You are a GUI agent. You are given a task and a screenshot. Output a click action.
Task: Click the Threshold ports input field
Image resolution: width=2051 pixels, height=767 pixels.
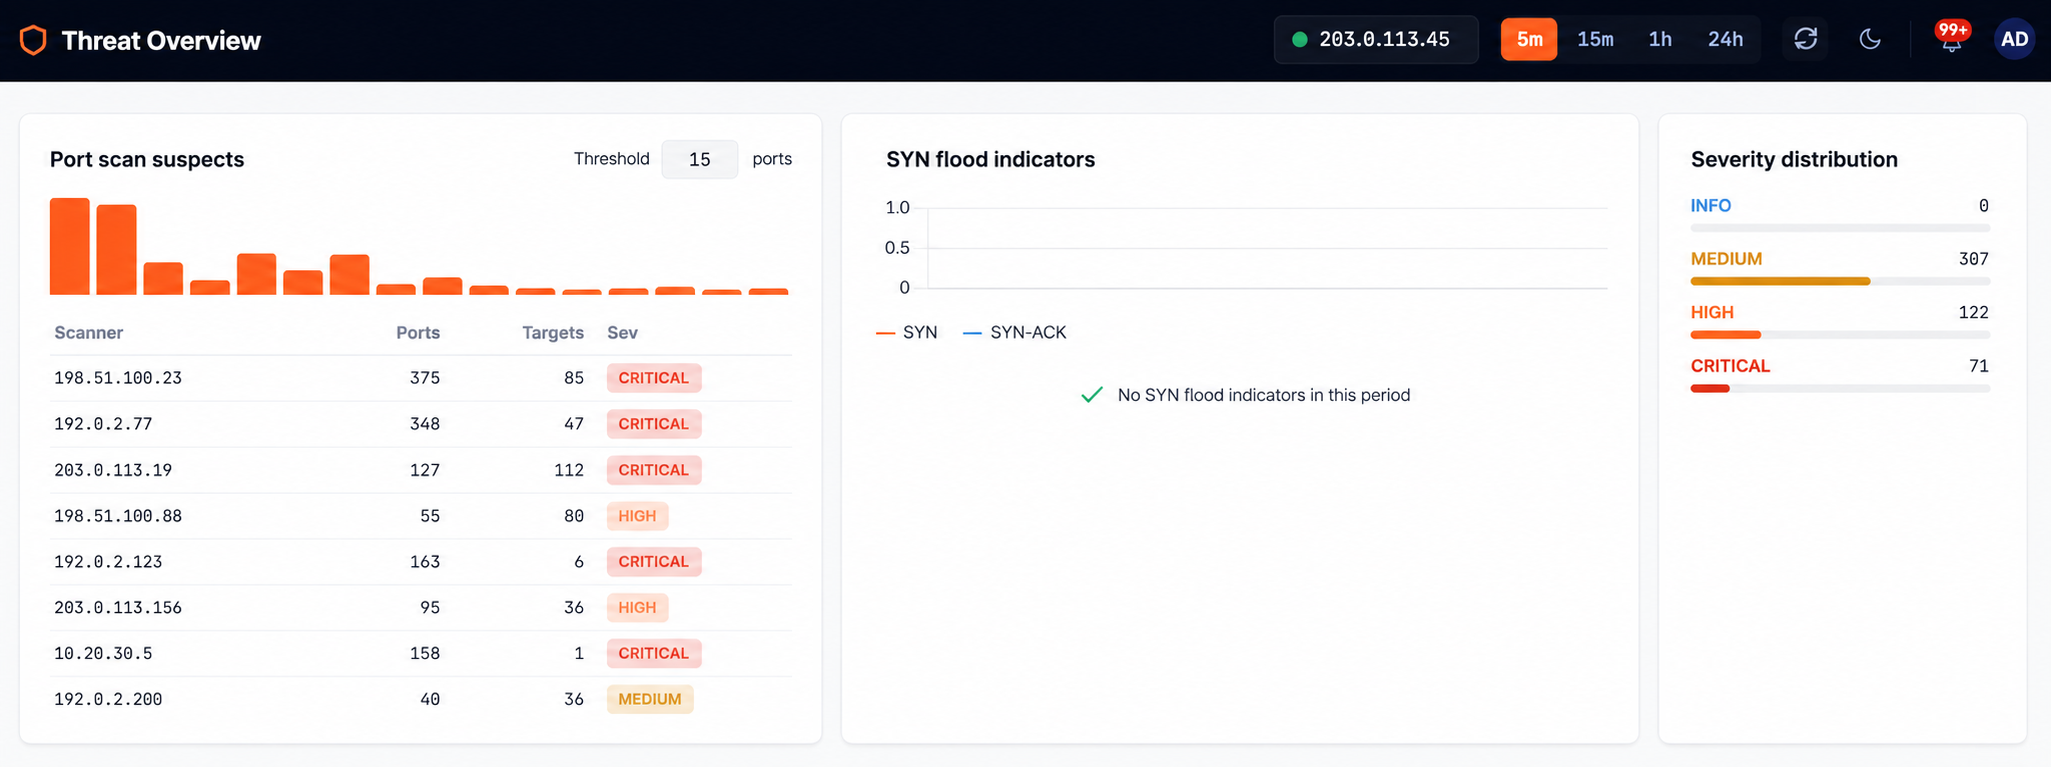(x=699, y=159)
